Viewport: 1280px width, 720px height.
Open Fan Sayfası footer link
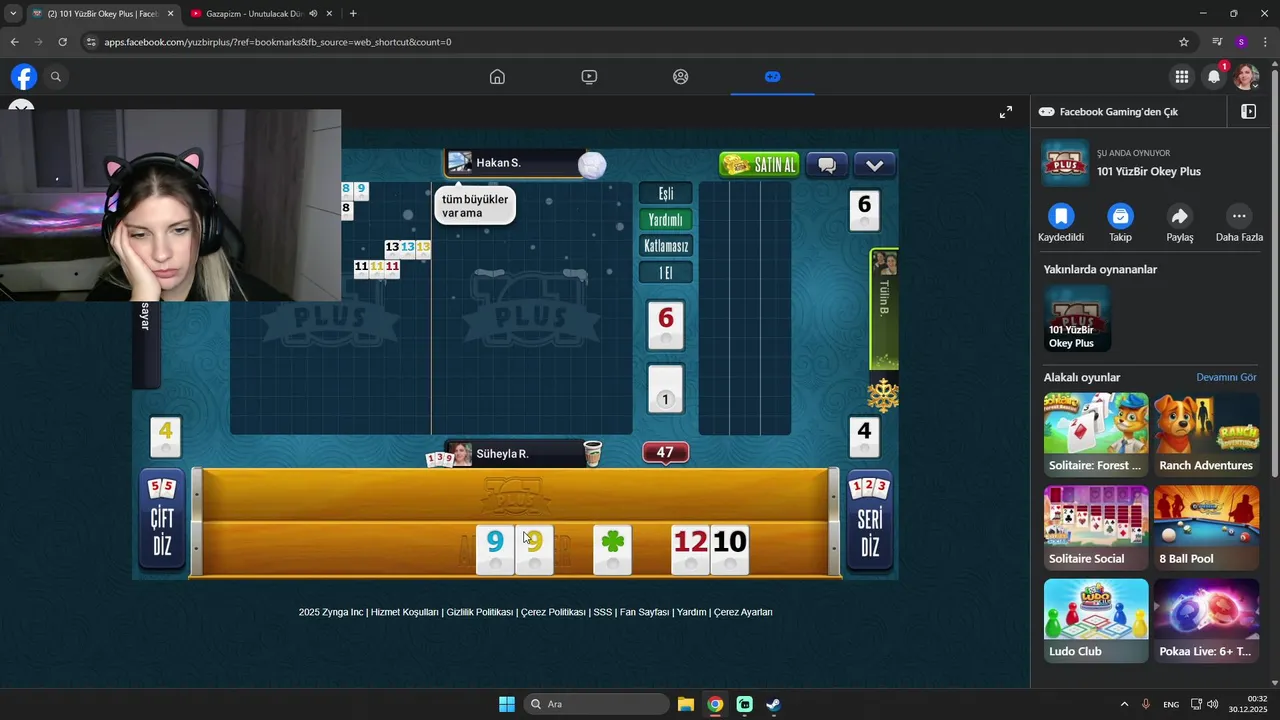tap(644, 612)
